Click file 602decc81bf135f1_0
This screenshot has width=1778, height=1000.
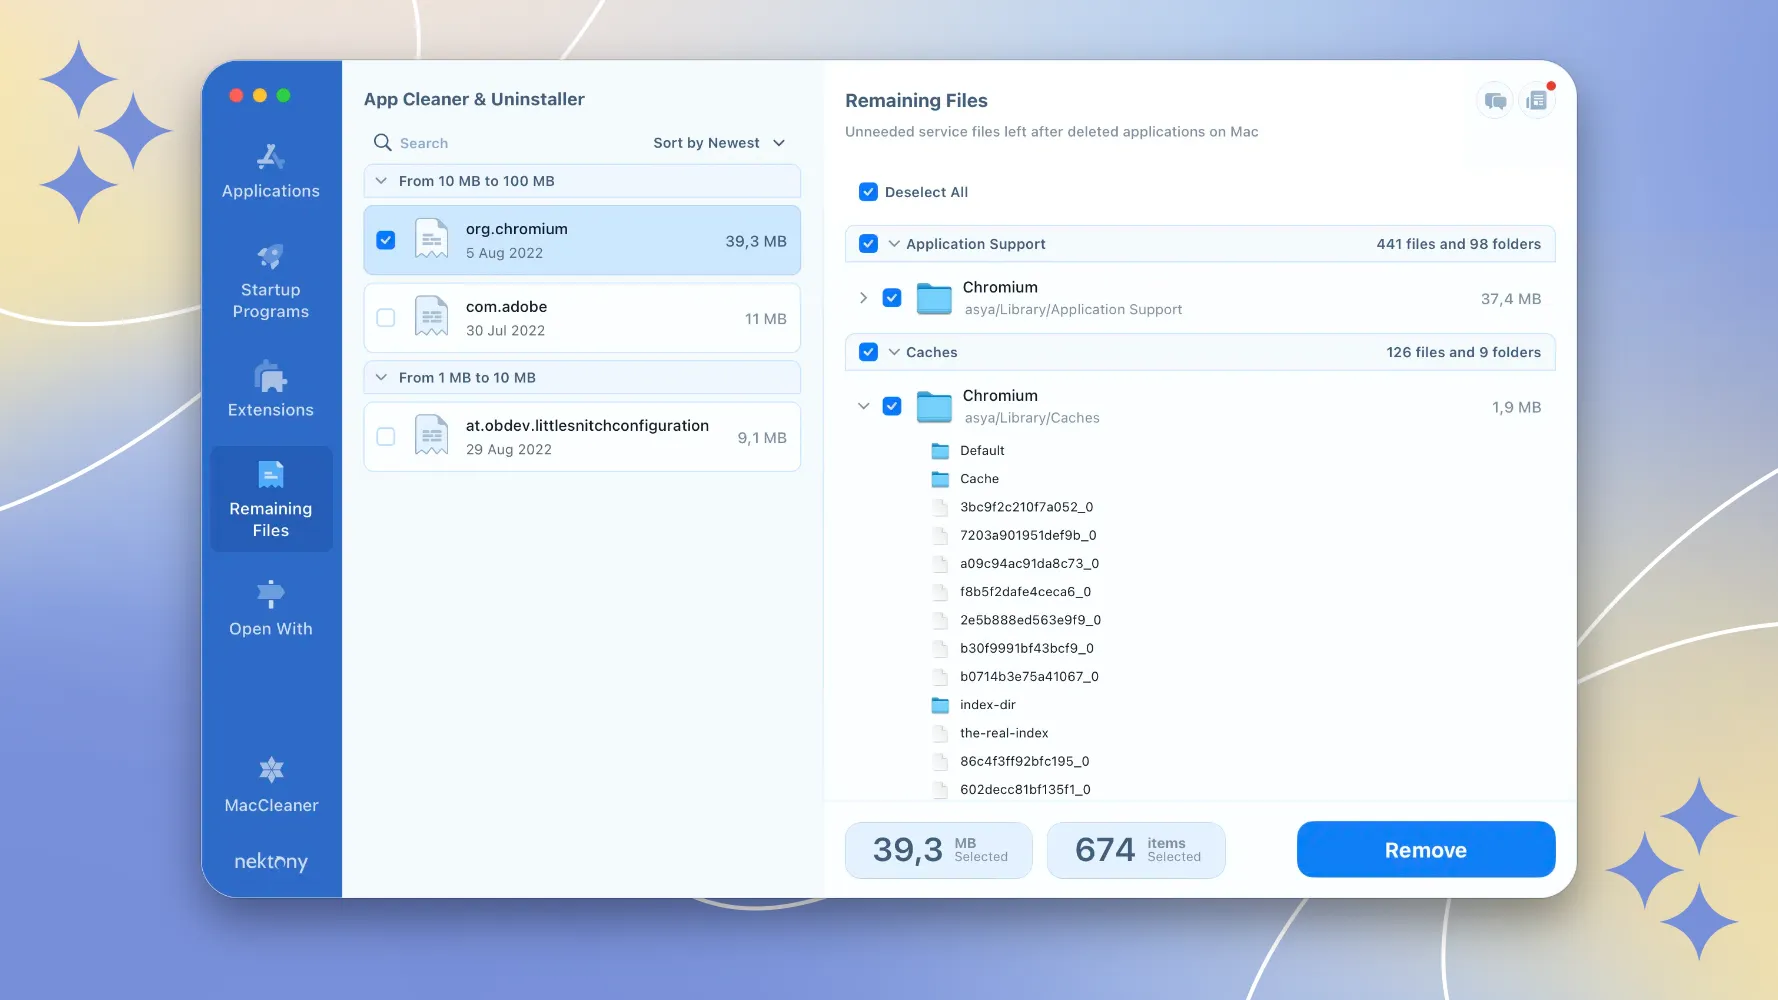[1025, 790]
